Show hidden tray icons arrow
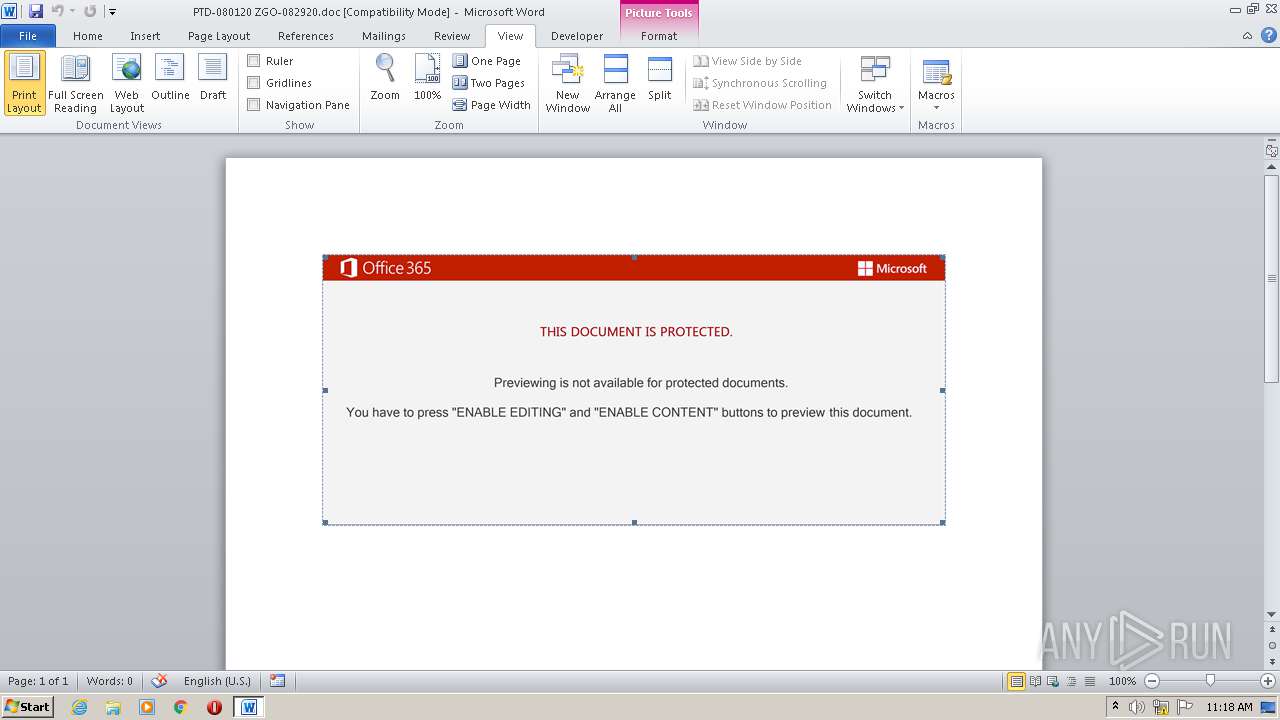1280x720 pixels. pos(1115,707)
